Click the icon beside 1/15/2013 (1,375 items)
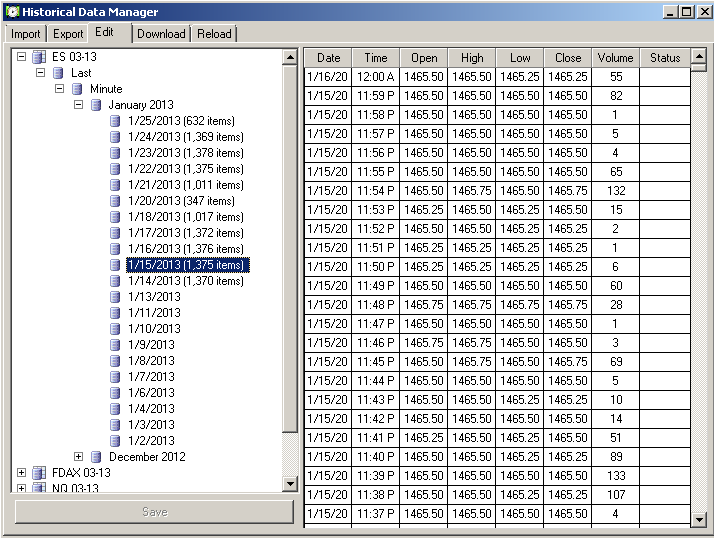The width and height of the screenshot is (714, 538). coord(116,265)
